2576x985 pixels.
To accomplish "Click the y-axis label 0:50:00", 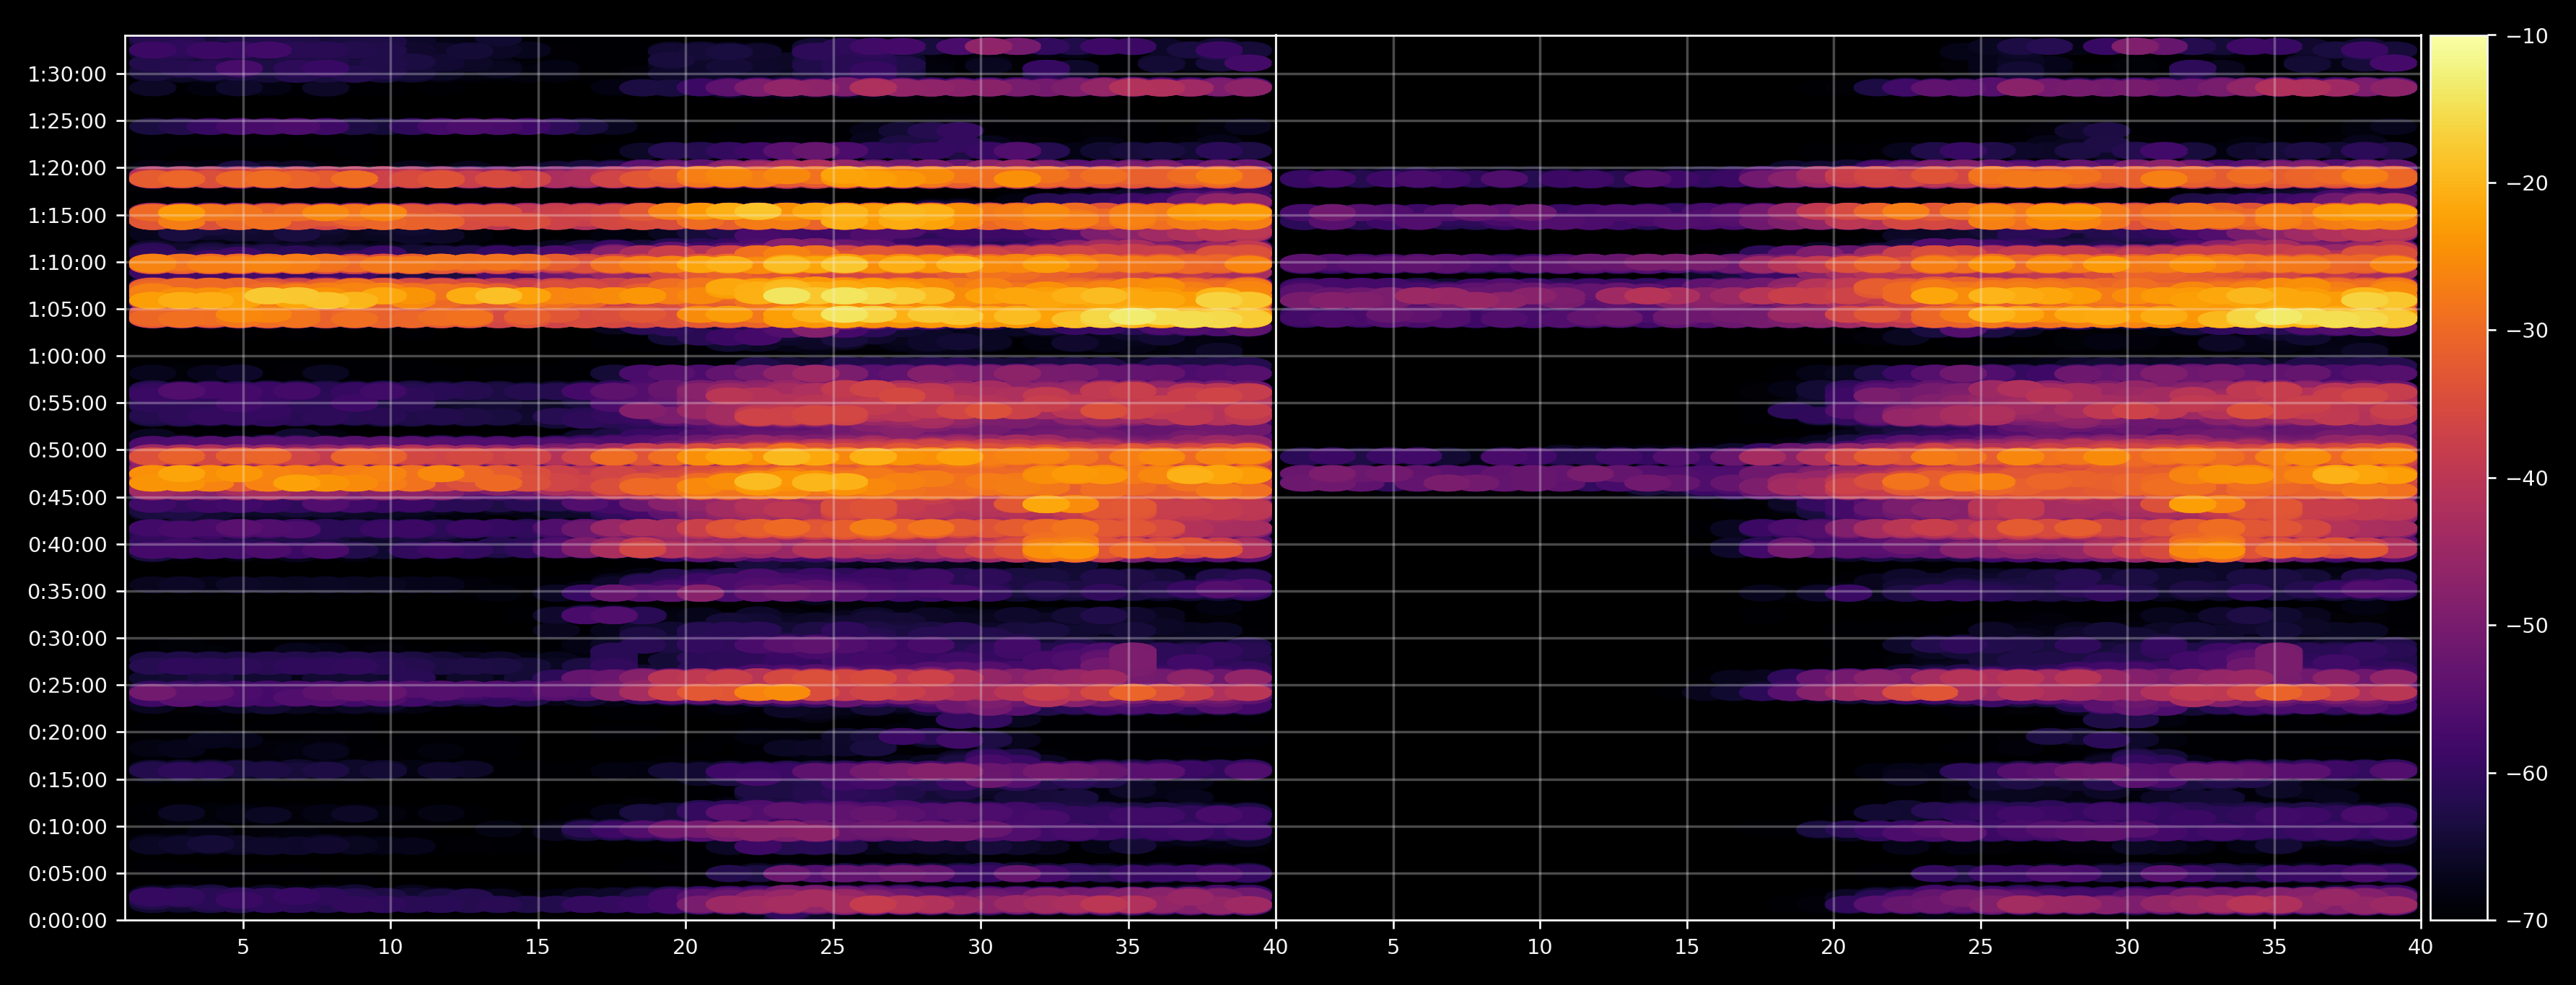I will pos(67,451).
